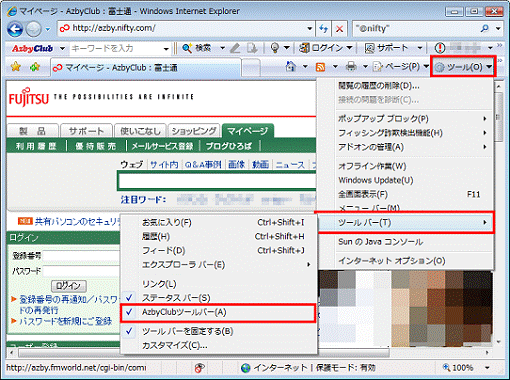Viewport: 510px width, 380px height.
Task: Open the ショッピング site tab
Action: (194, 131)
